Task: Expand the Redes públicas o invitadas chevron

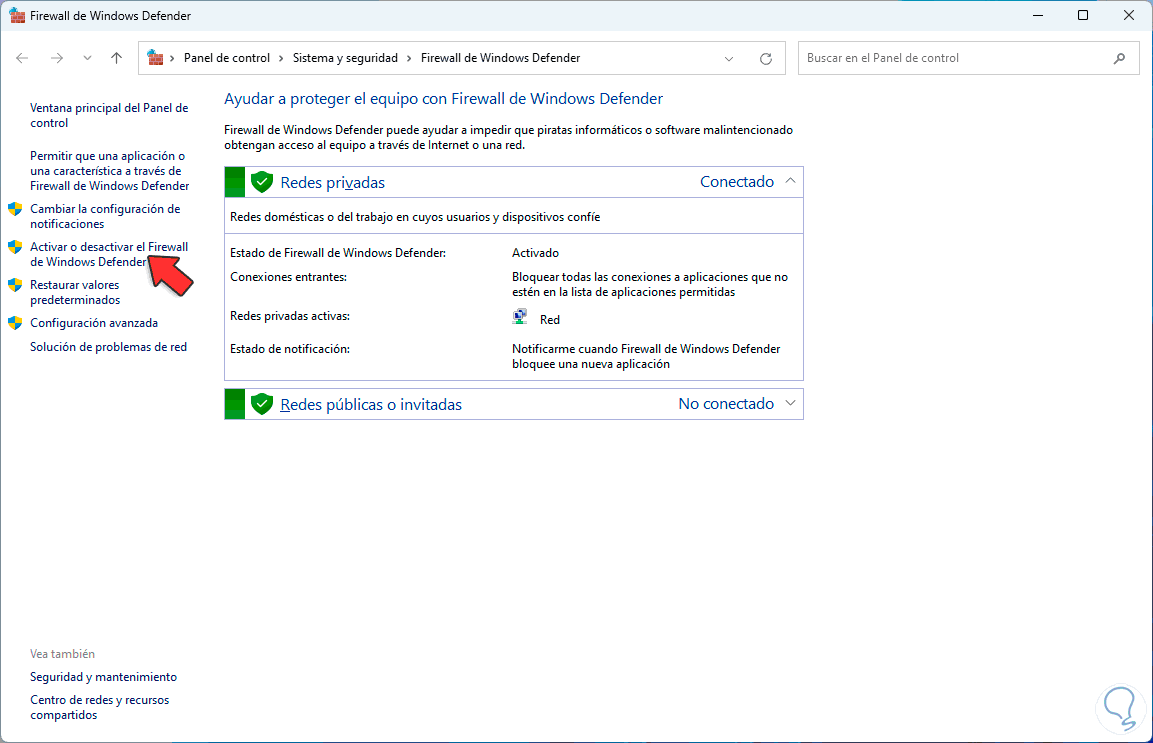Action: coord(790,403)
